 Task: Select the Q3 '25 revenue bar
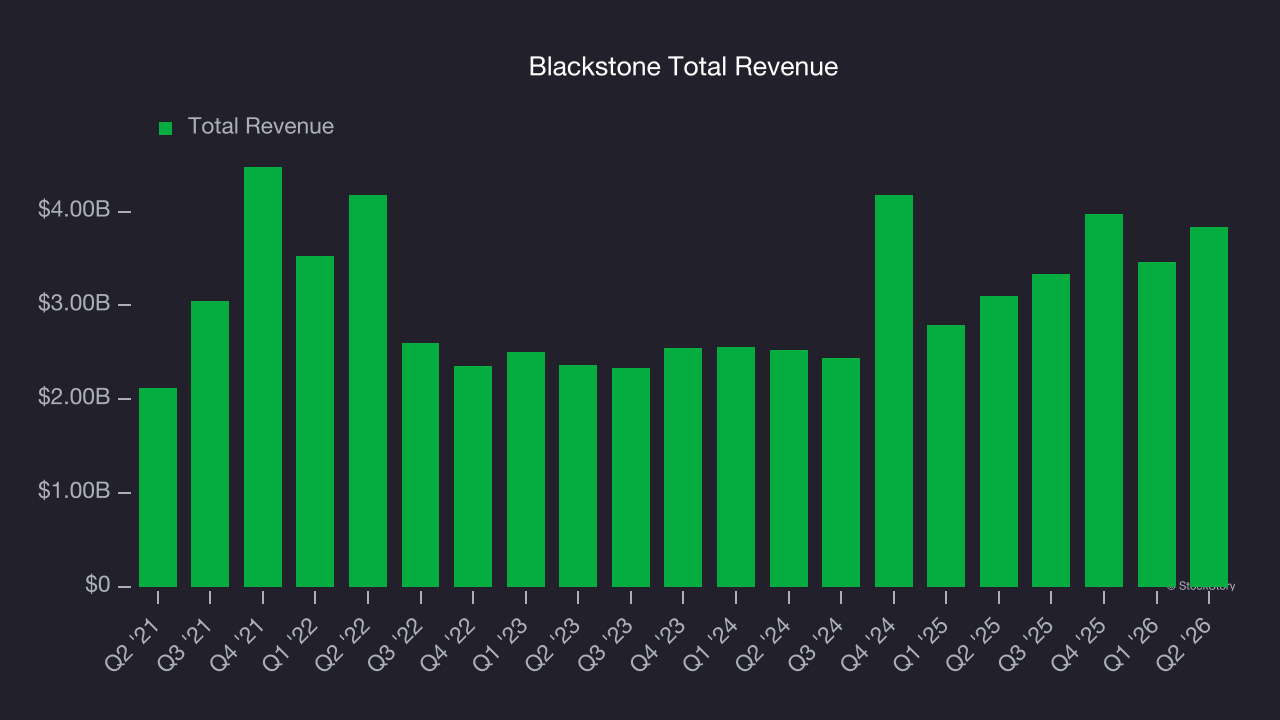pos(1051,430)
